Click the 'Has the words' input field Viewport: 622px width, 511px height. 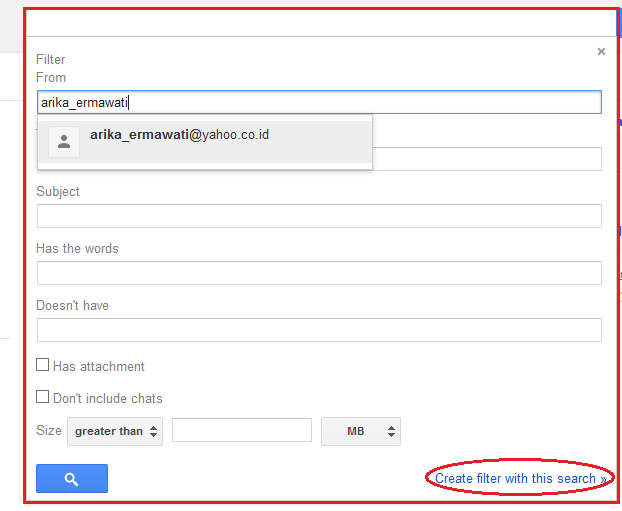319,273
